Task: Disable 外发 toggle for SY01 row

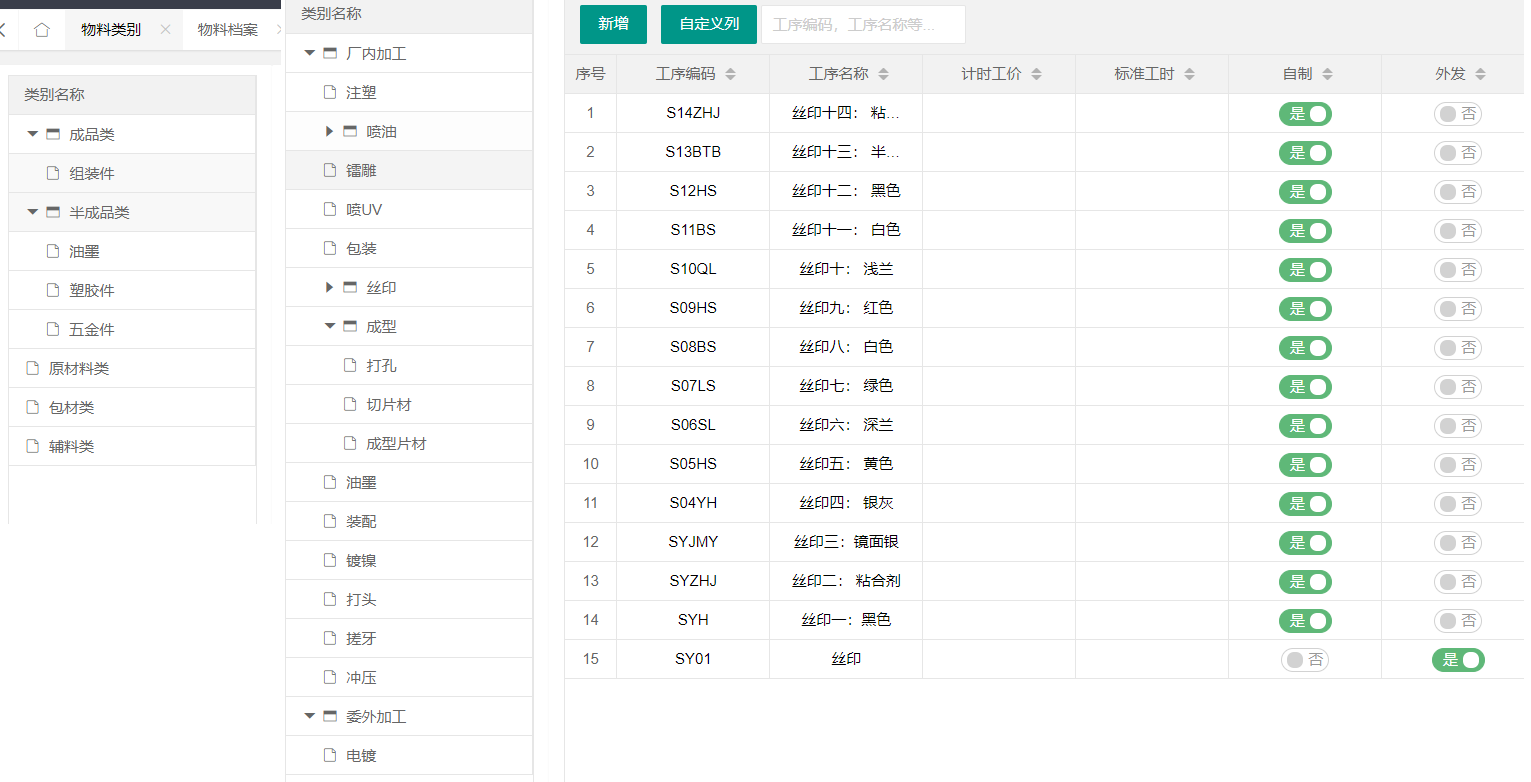Action: click(x=1457, y=660)
